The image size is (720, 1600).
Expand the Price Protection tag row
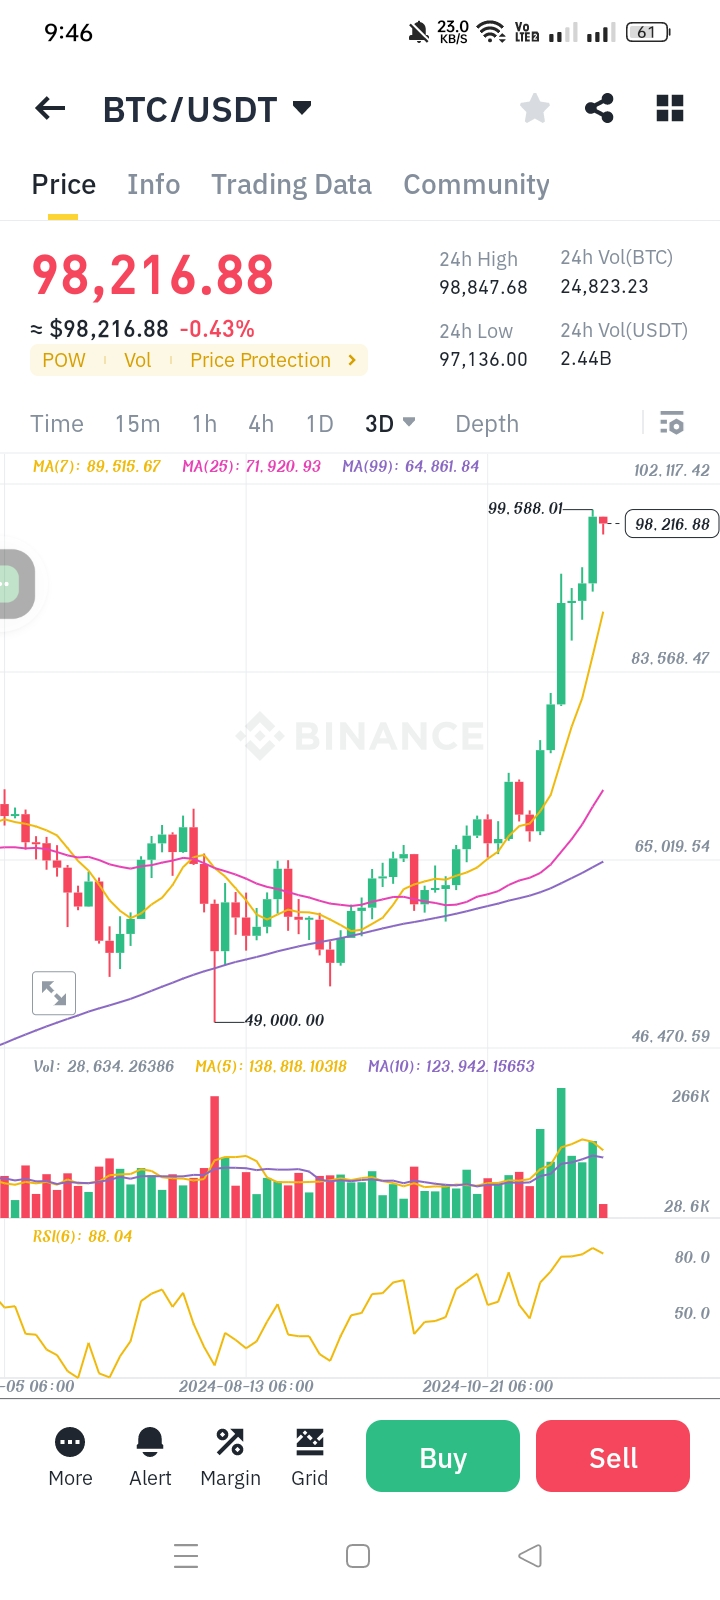(352, 360)
